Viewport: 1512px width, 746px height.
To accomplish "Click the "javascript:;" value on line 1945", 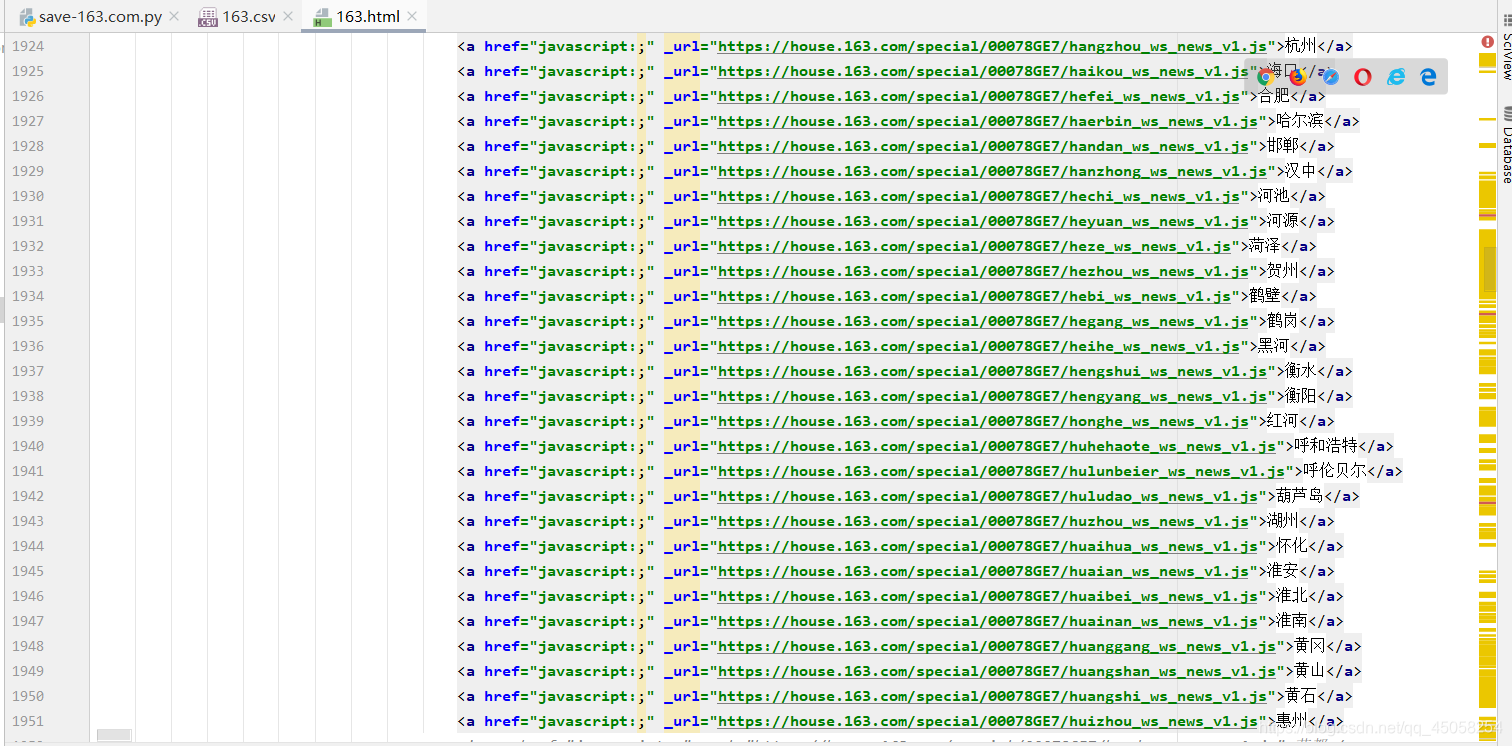I will 591,571.
